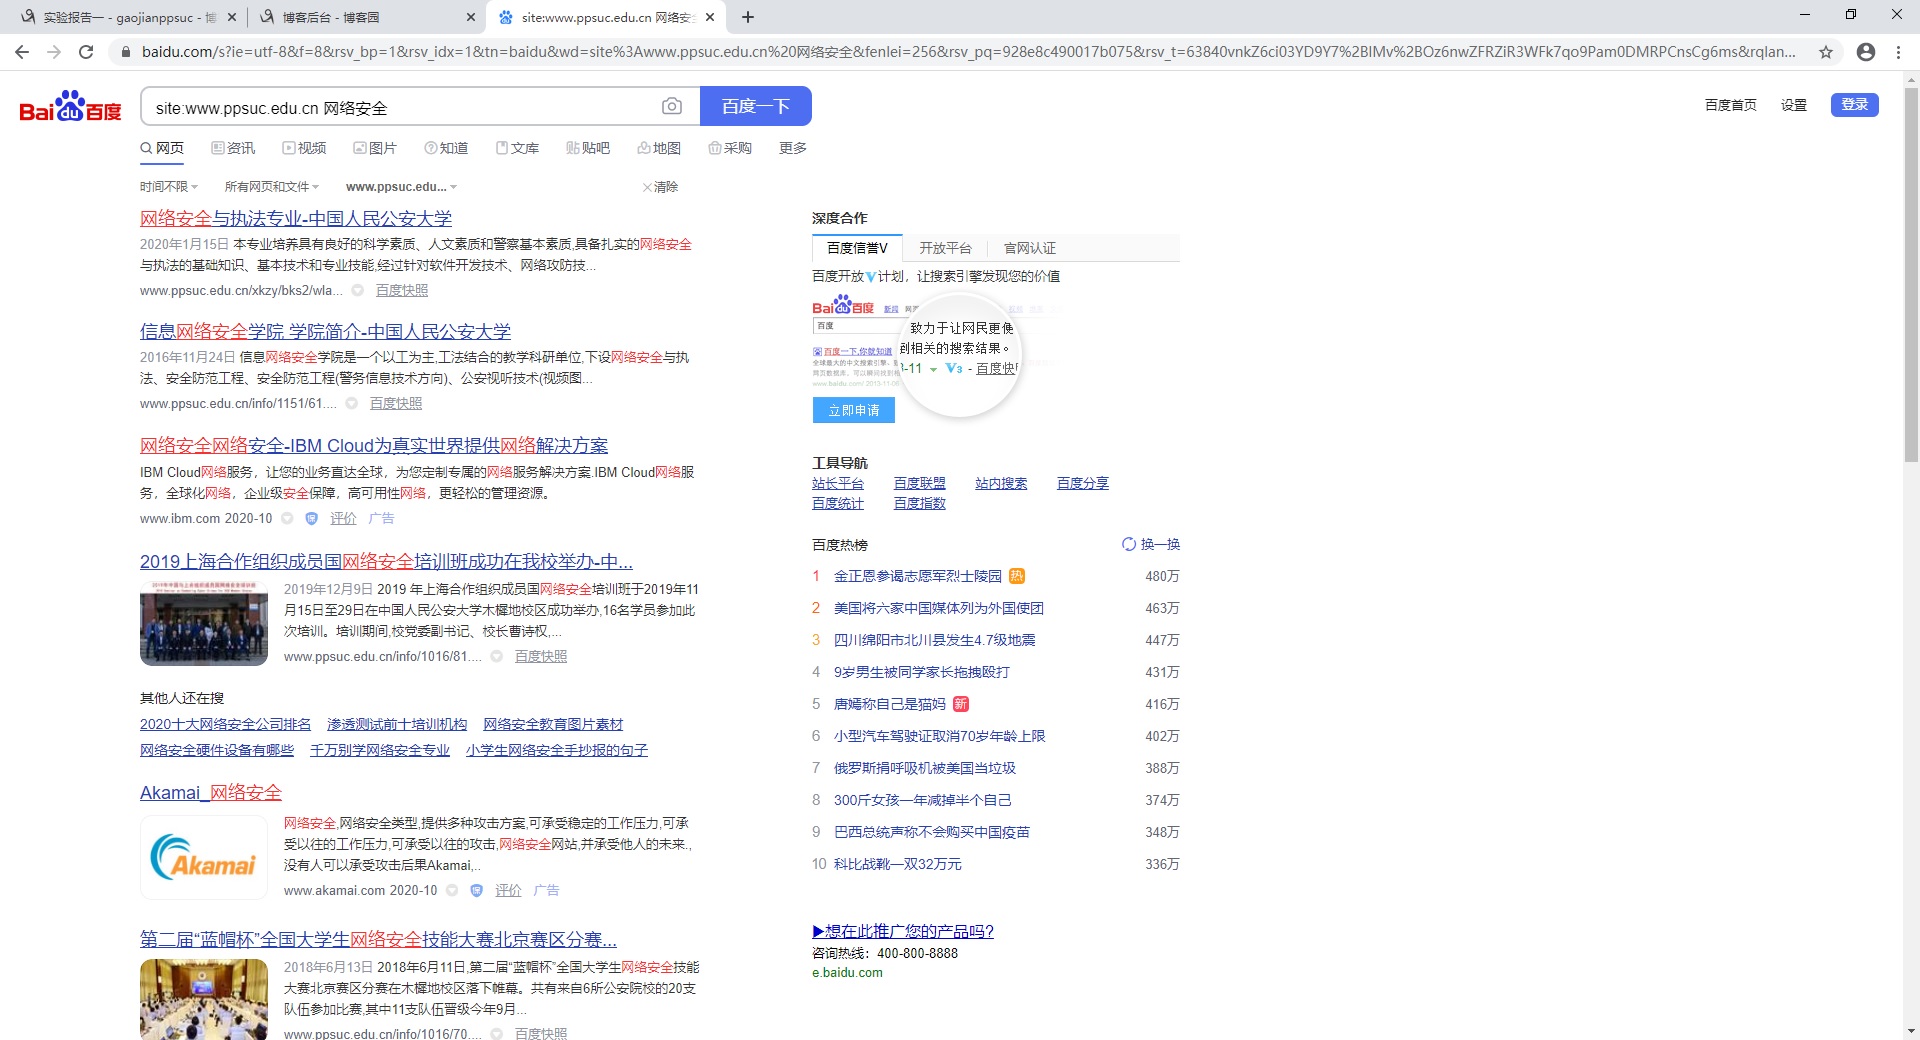This screenshot has height=1040, width=1920.
Task: Open the 站长平台 tool link
Action: coord(838,483)
